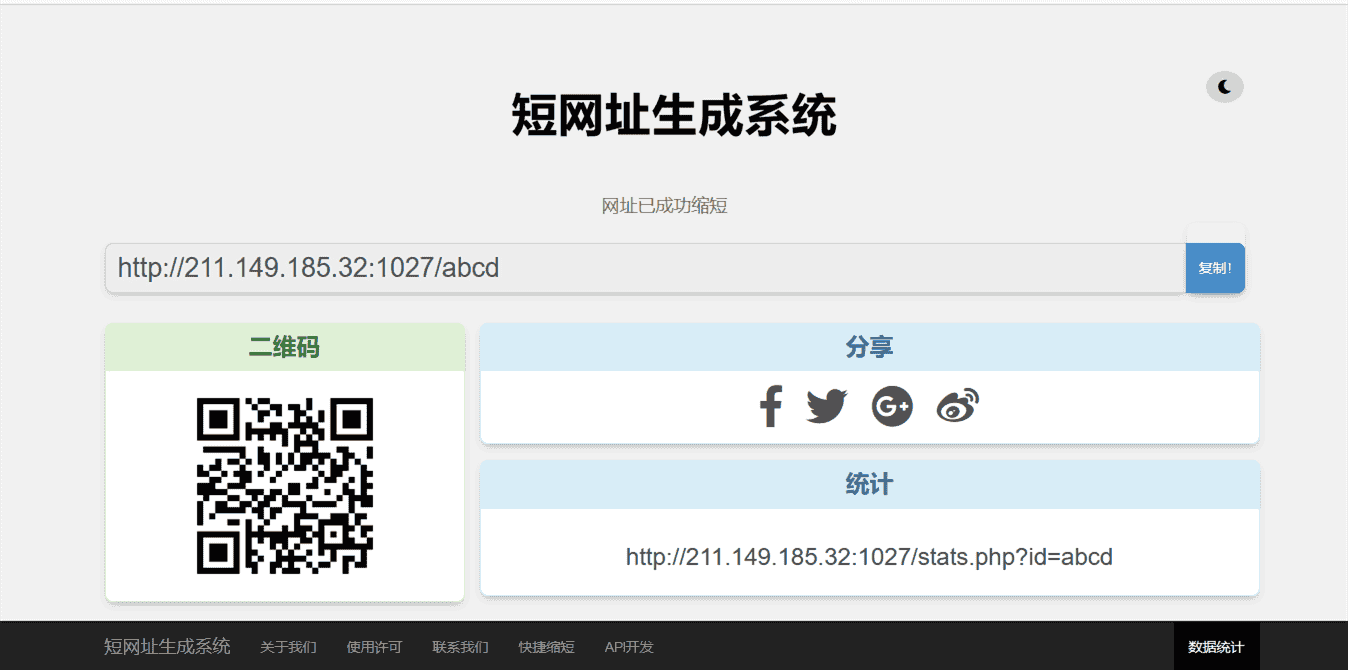
Task: Open the 使用许可 footer menu item
Action: click(x=374, y=647)
